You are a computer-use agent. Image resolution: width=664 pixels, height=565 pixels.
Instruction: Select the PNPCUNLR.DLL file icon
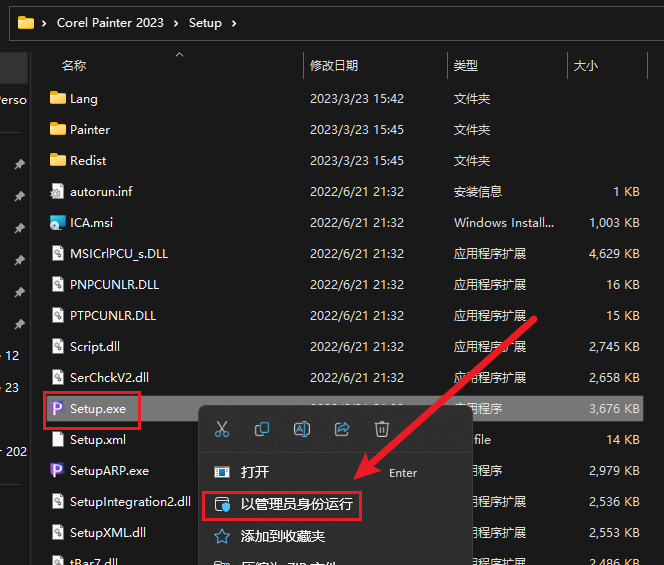[58, 284]
